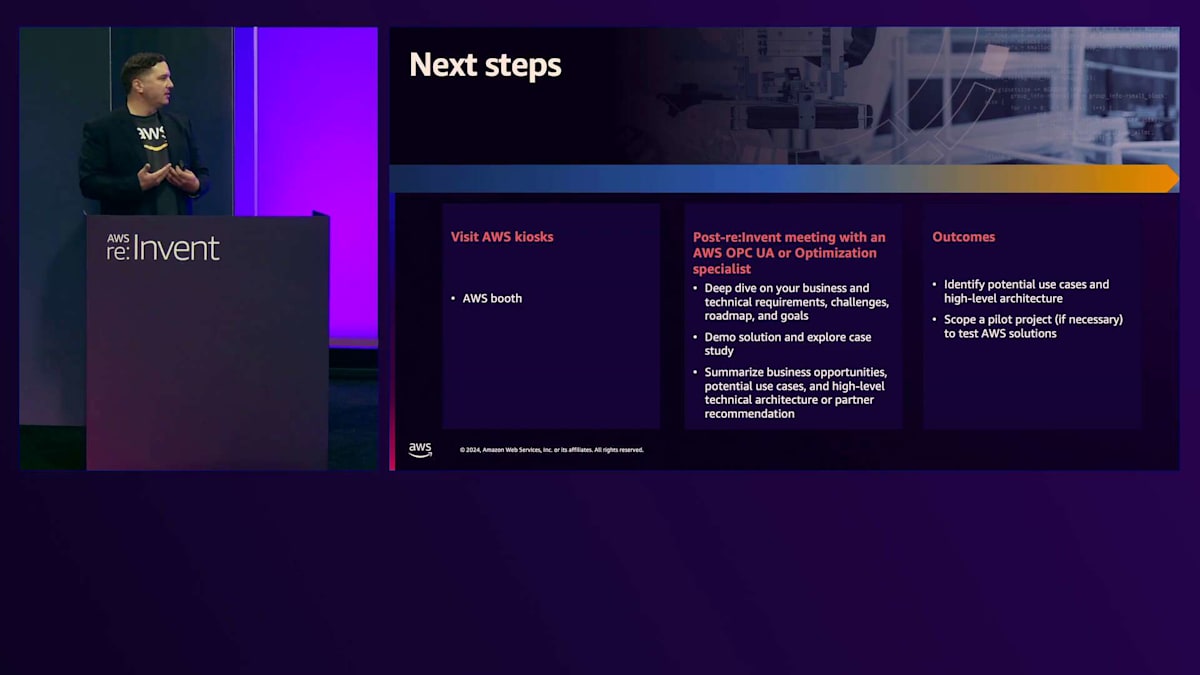This screenshot has height=675, width=1200.
Task: Click the AWS re:Invent logo on podium
Action: 163,247
